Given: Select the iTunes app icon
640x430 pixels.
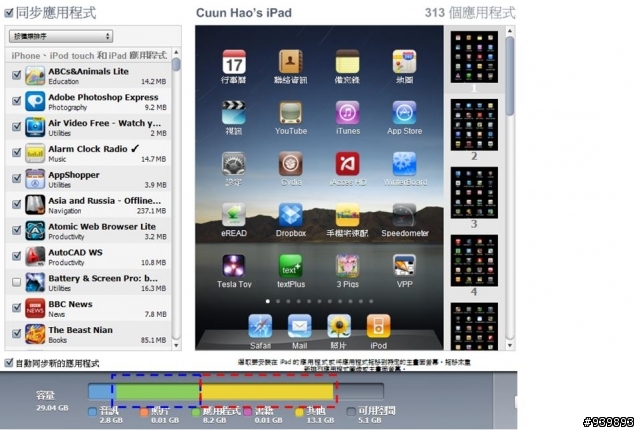Looking at the screenshot, I should point(347,113).
